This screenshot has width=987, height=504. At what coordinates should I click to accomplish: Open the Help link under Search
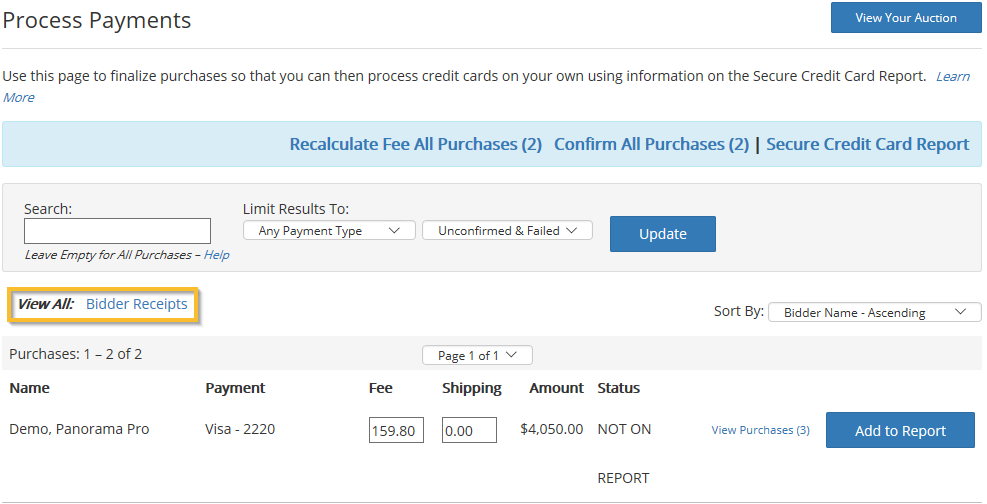[216, 255]
